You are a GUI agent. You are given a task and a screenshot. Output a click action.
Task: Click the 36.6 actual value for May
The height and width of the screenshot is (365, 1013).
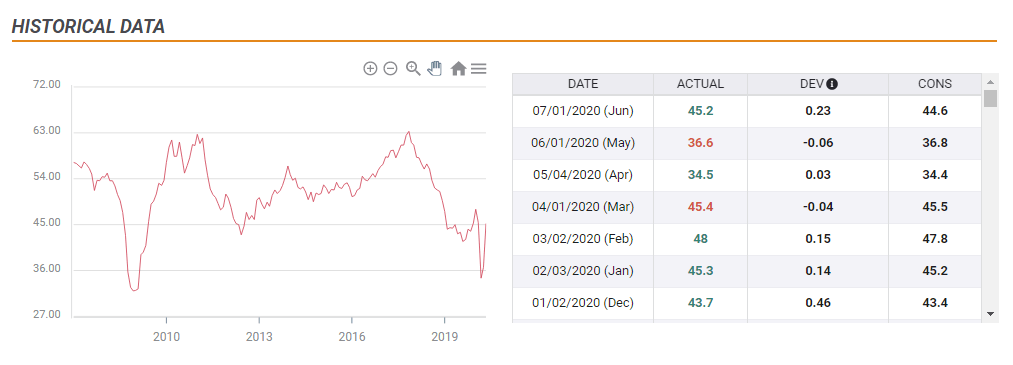(700, 143)
